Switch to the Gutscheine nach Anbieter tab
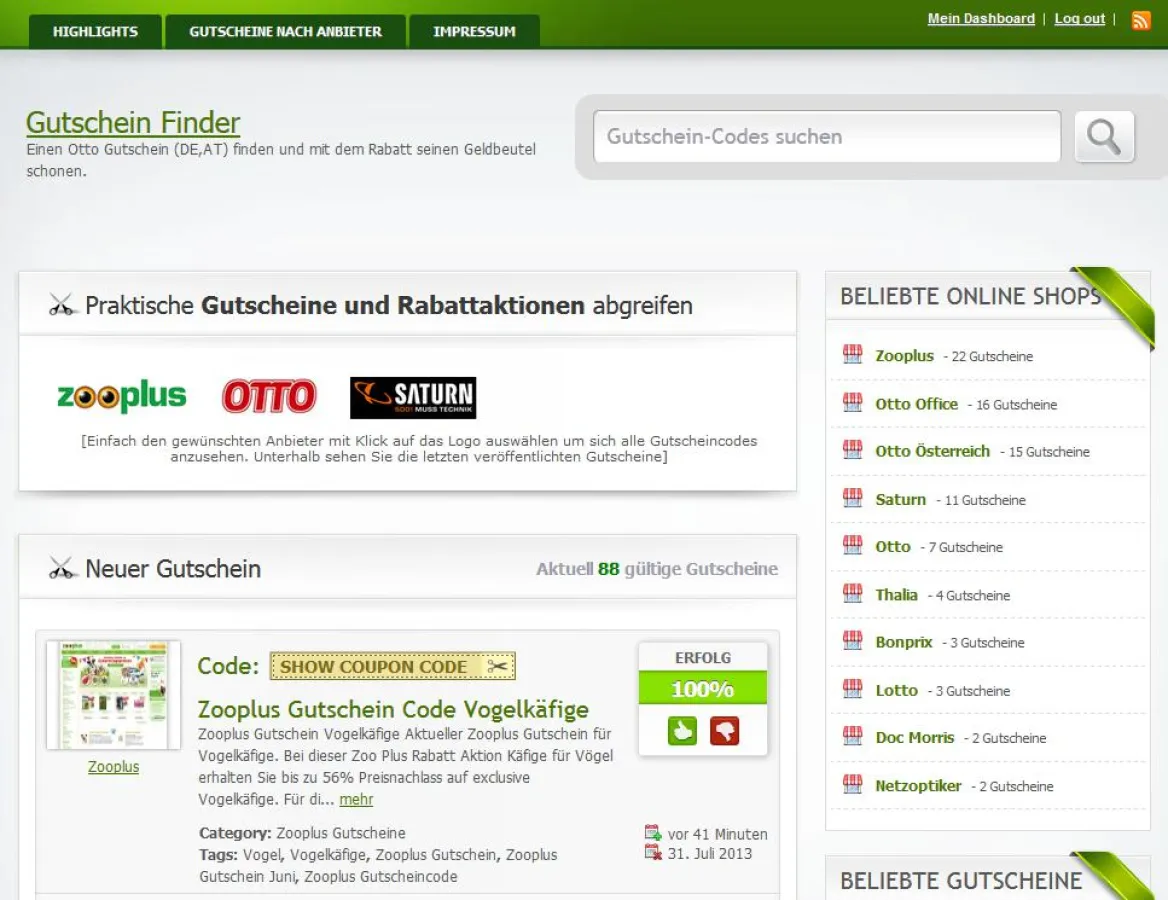This screenshot has width=1168, height=900. click(x=285, y=31)
